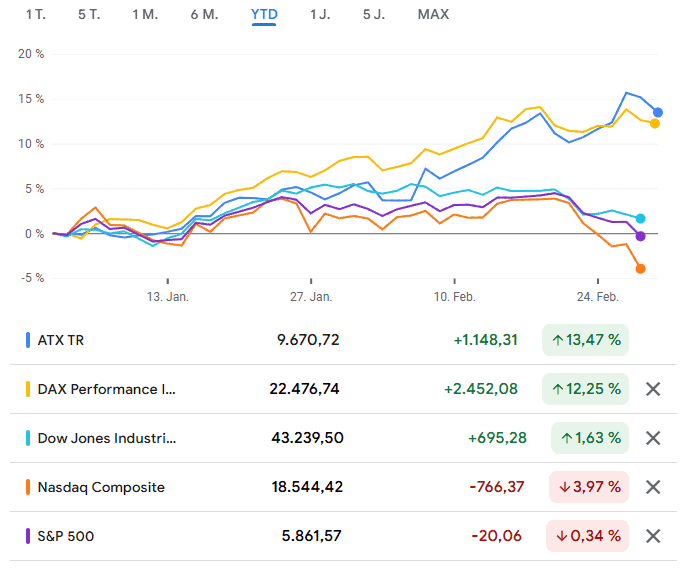Open the Nasdaq Composite row

pos(343,487)
